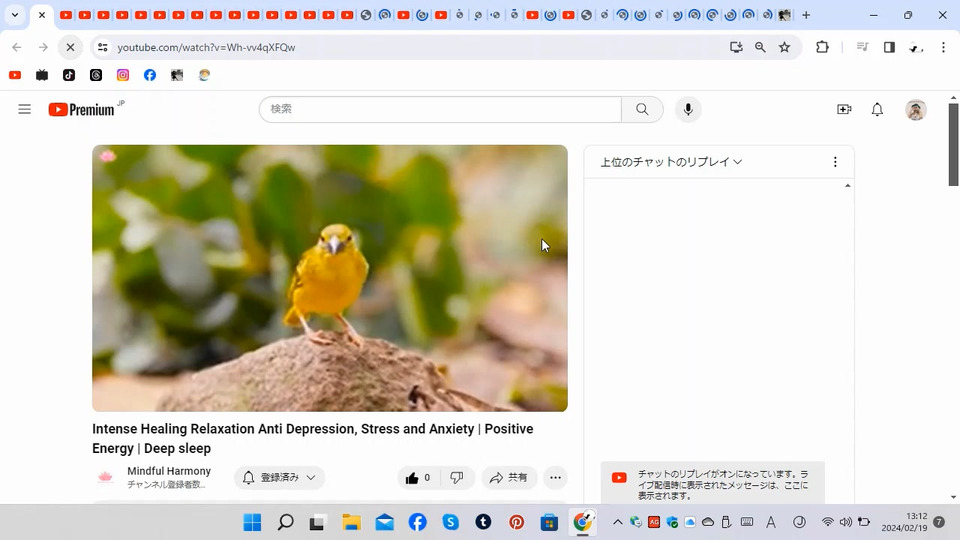Open Chrome three-dot menu

(x=943, y=47)
